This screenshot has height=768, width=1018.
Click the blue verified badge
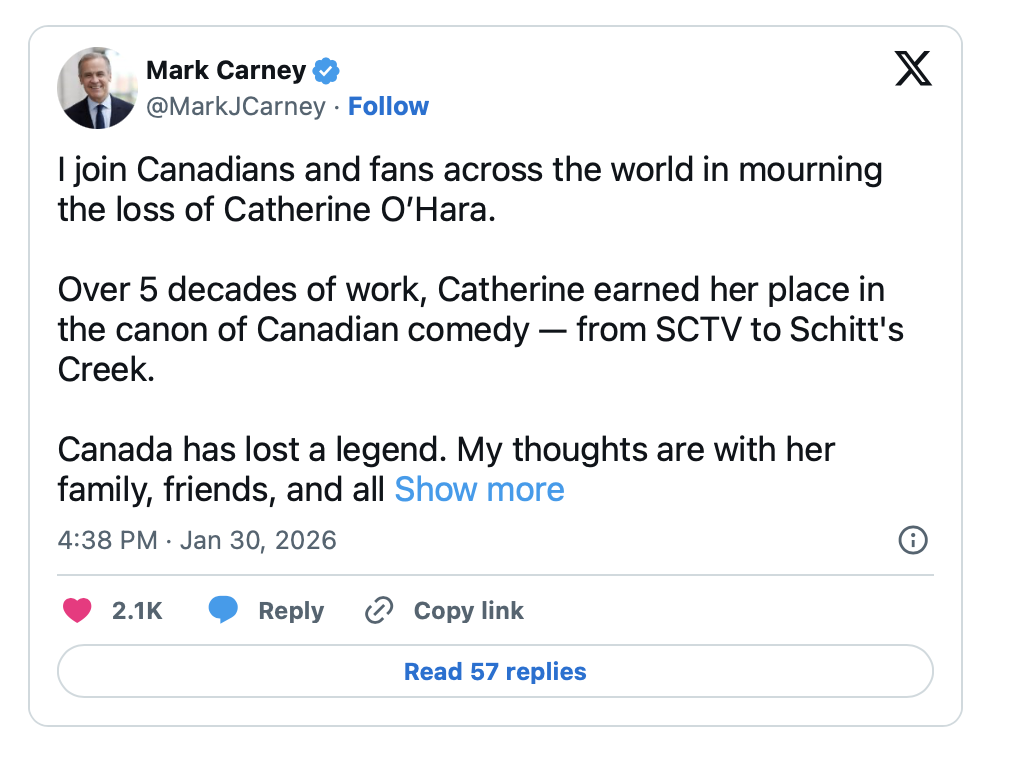327,71
